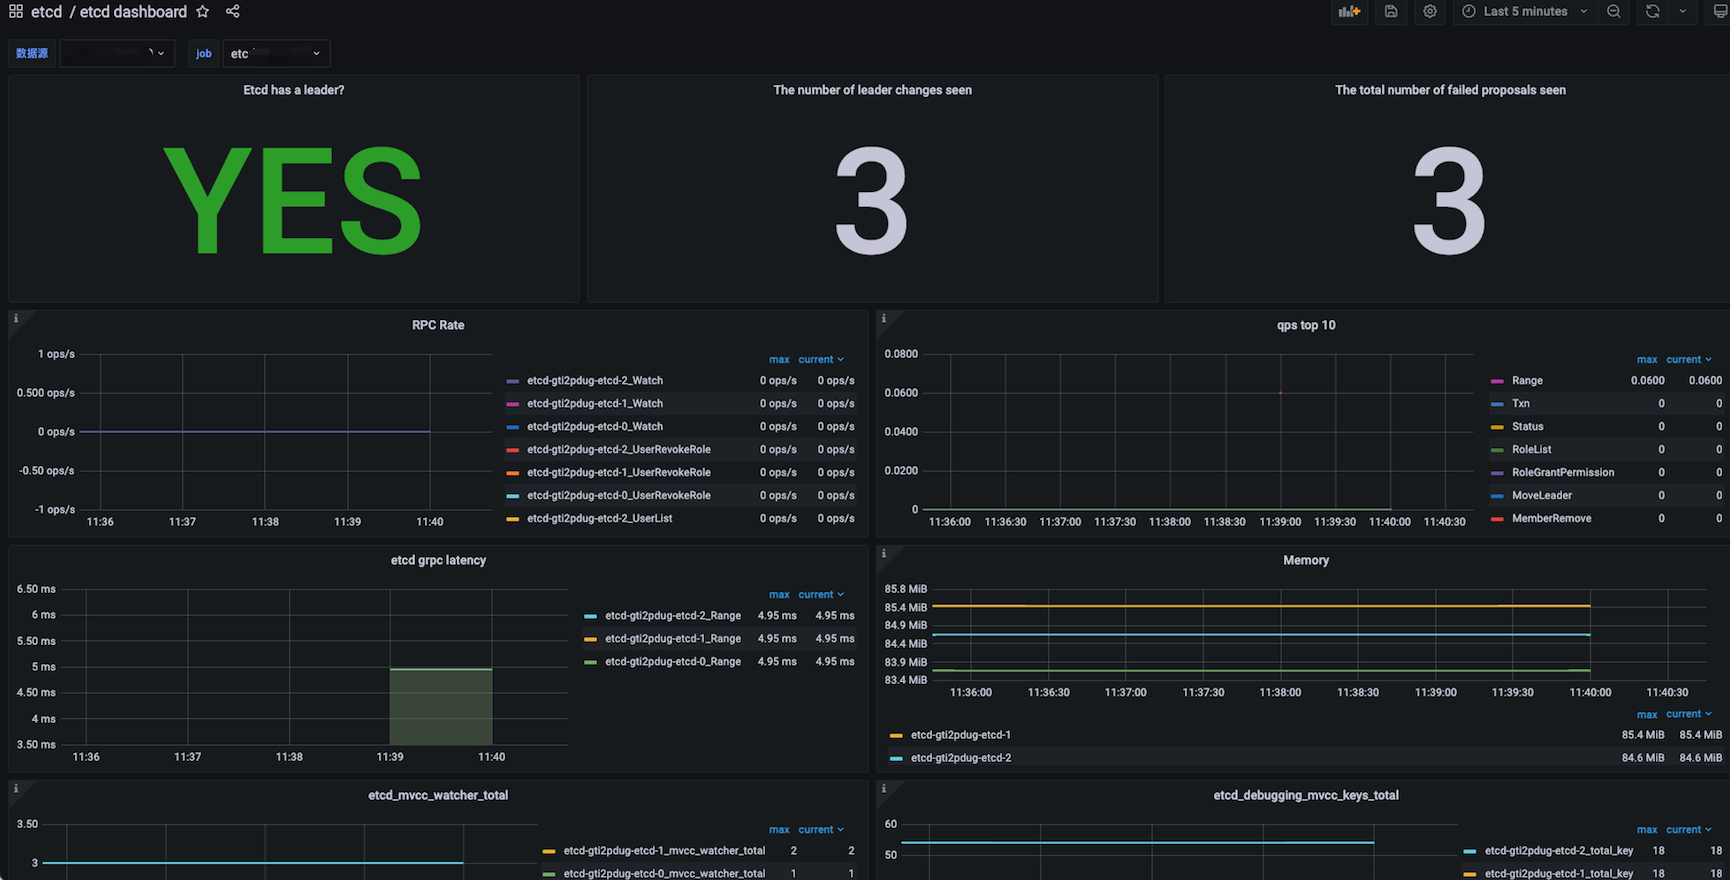The width and height of the screenshot is (1730, 880).
Task: Open the 数据源 variable dropdown
Action: click(117, 53)
